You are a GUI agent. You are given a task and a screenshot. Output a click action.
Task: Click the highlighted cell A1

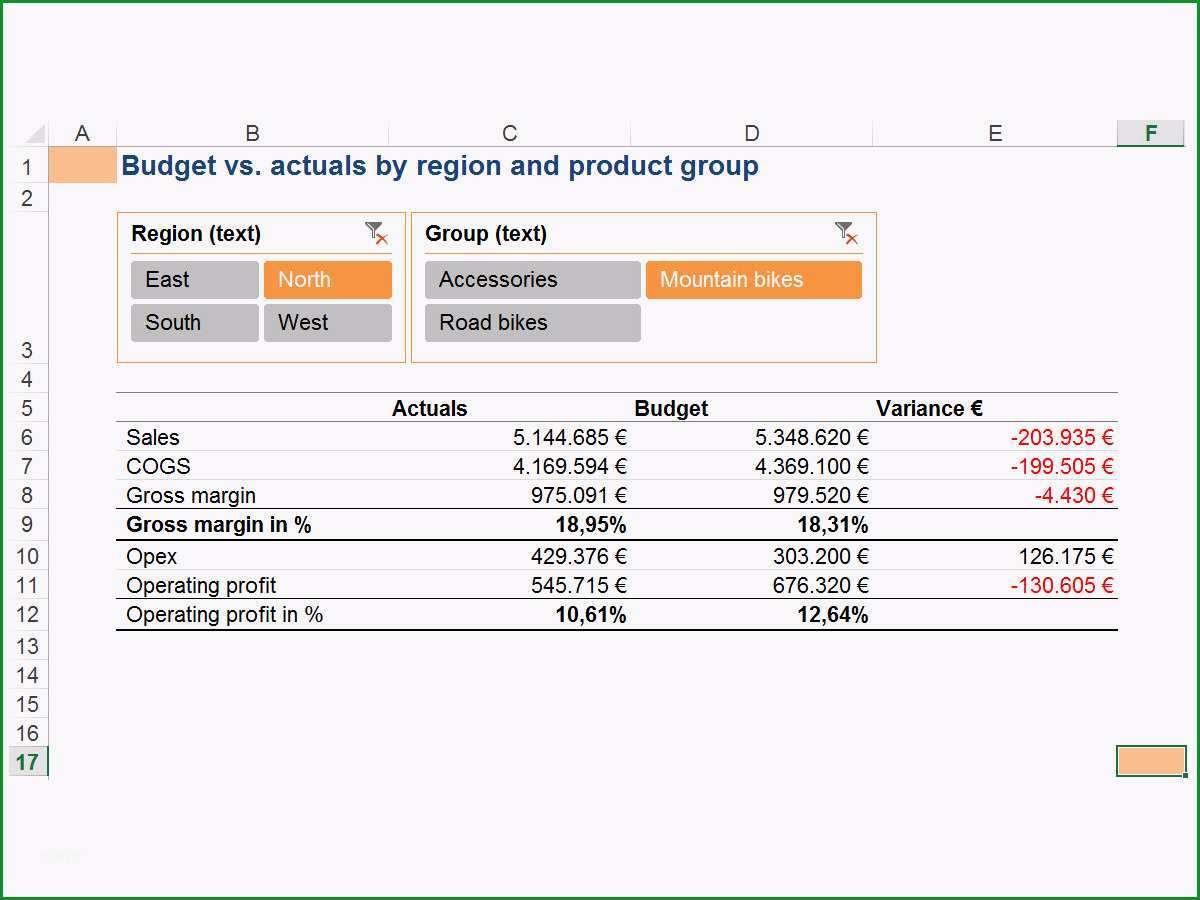pyautogui.click(x=82, y=166)
